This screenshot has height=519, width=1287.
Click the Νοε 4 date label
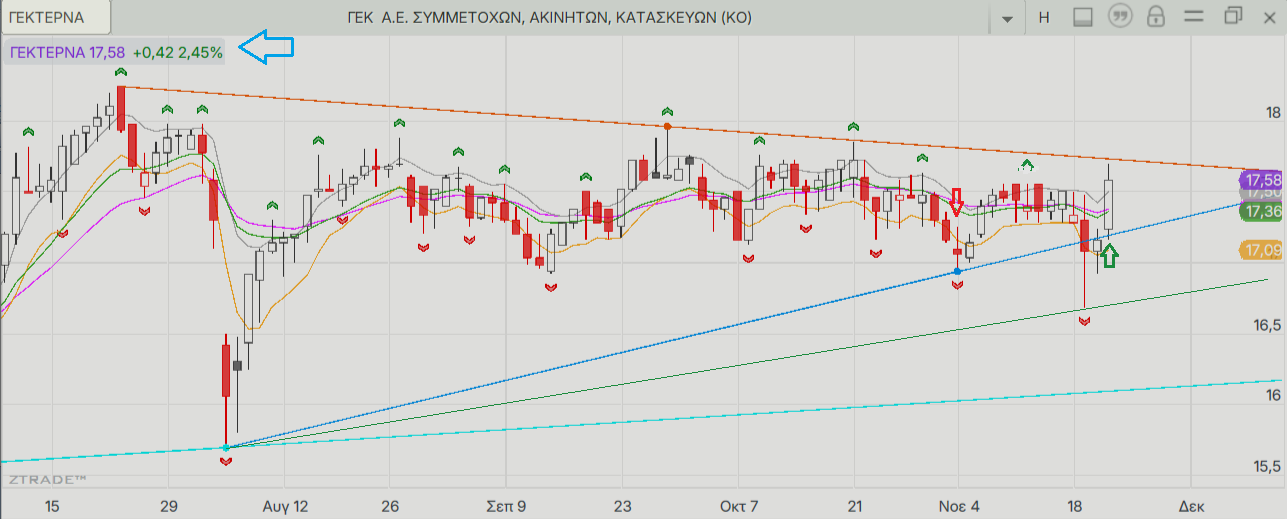(958, 505)
